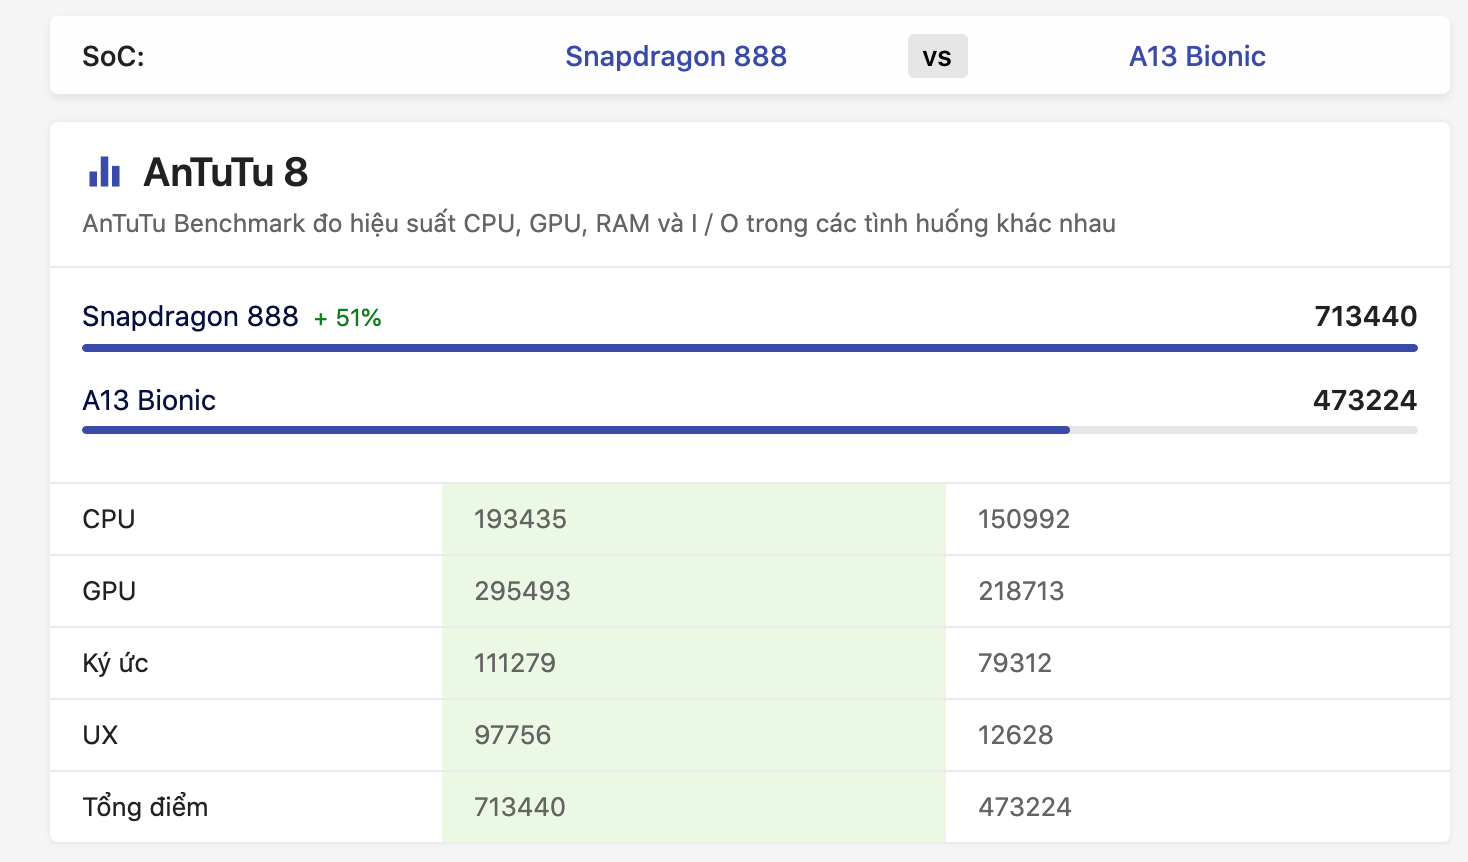Screen dimensions: 1468x862
Task: Click the "Tổng điểm" total row label
Action: (145, 807)
